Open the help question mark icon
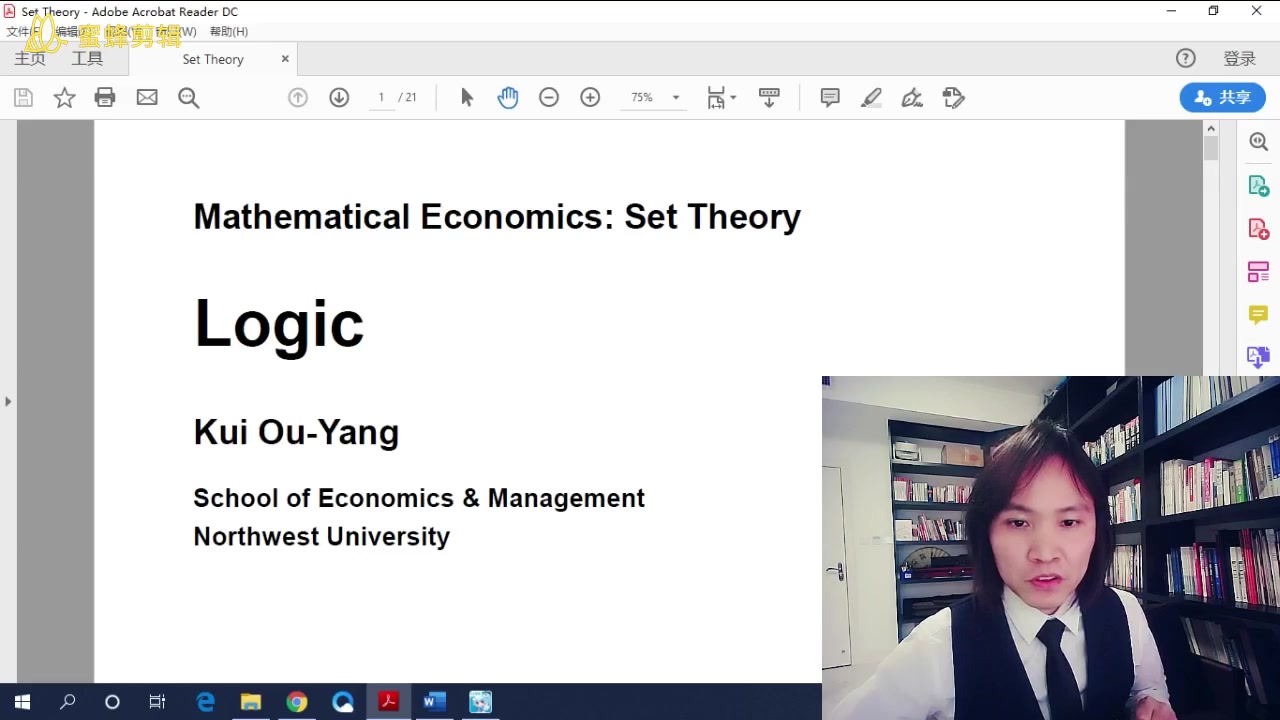Image resolution: width=1280 pixels, height=720 pixels. (1186, 58)
